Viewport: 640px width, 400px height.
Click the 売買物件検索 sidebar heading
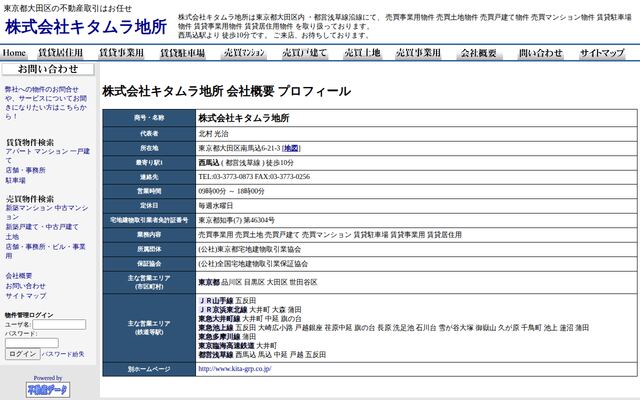coord(30,199)
